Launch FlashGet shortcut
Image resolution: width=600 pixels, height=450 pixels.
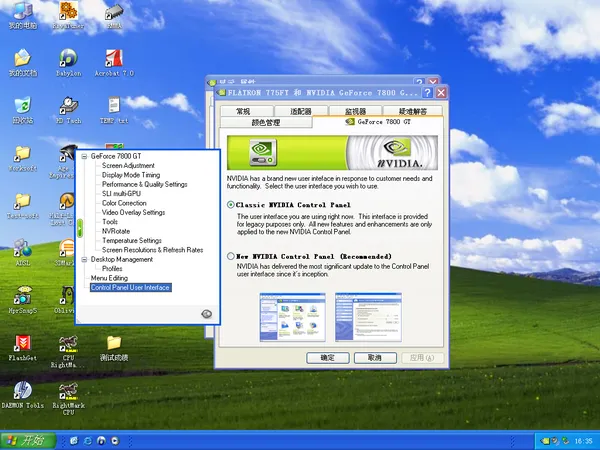coord(23,347)
